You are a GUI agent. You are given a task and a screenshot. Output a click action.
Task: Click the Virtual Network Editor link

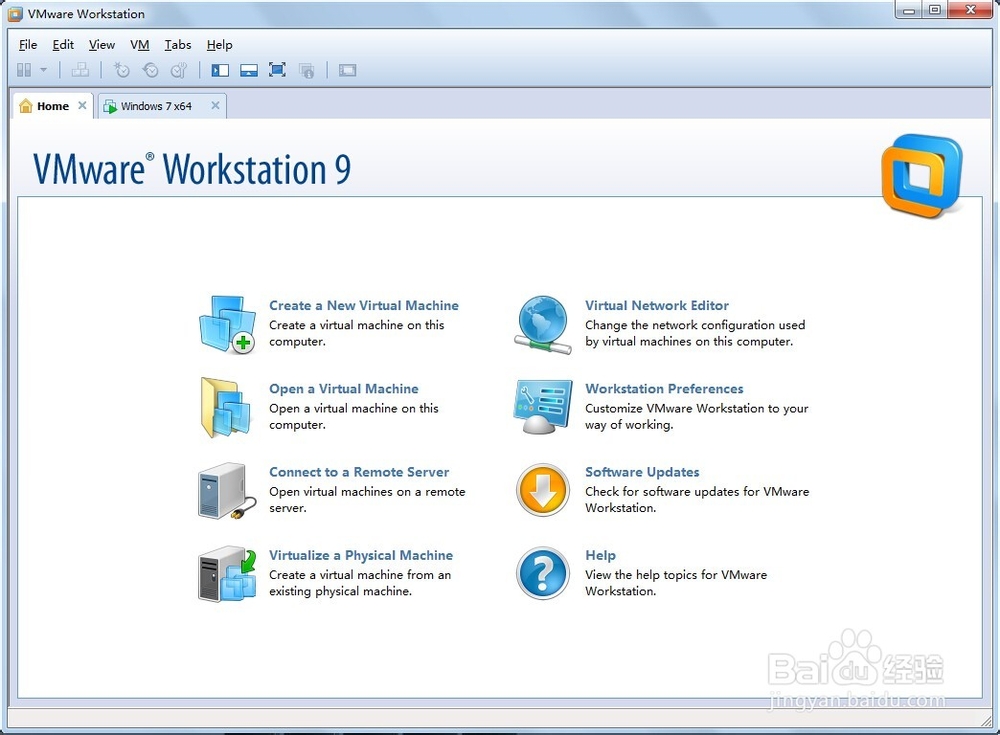[657, 306]
